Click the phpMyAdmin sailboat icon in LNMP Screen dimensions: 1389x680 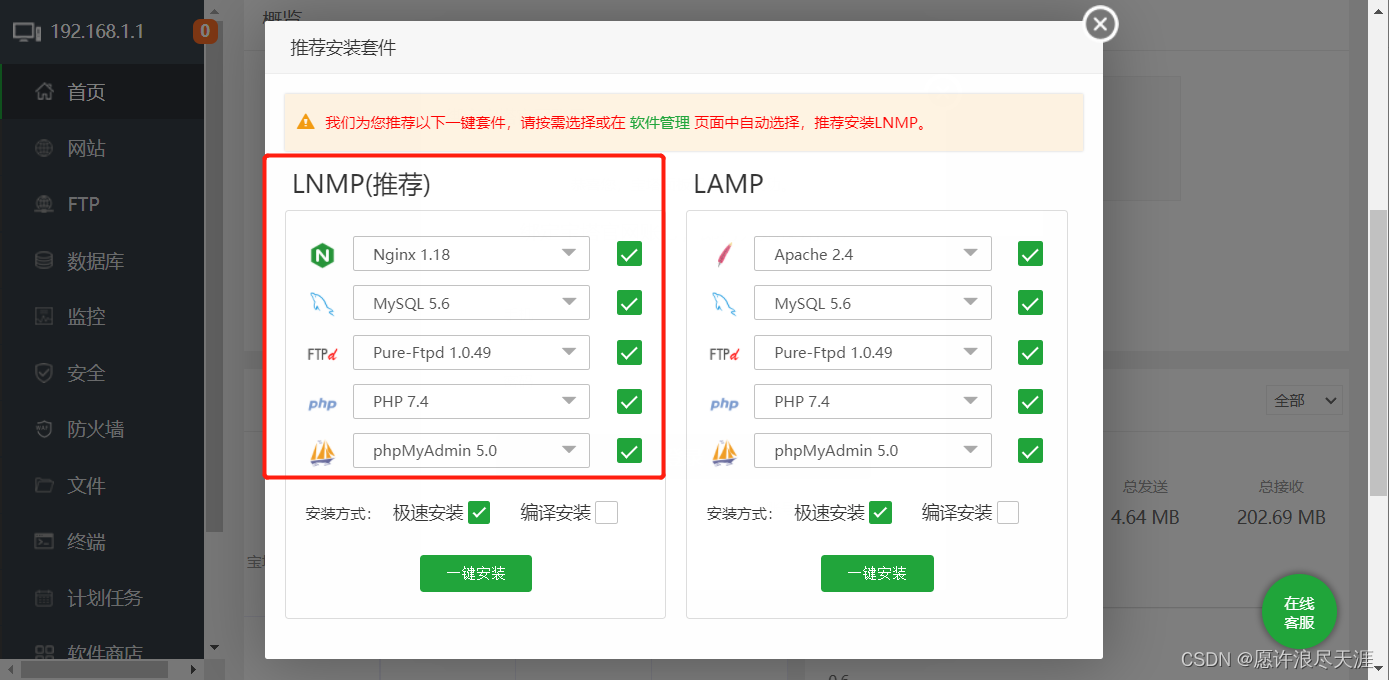click(322, 452)
